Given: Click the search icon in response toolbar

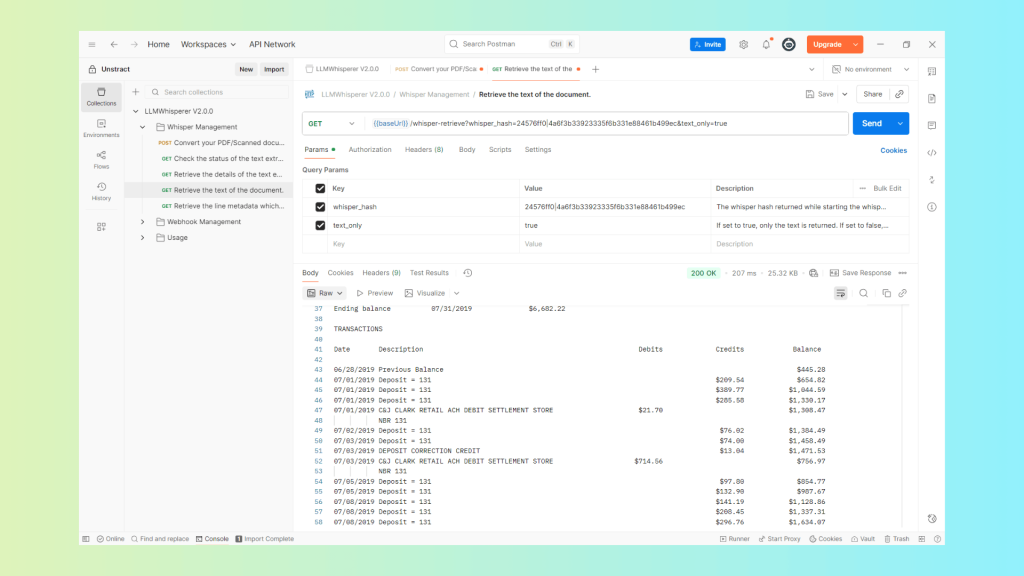Looking at the screenshot, I should (x=864, y=293).
